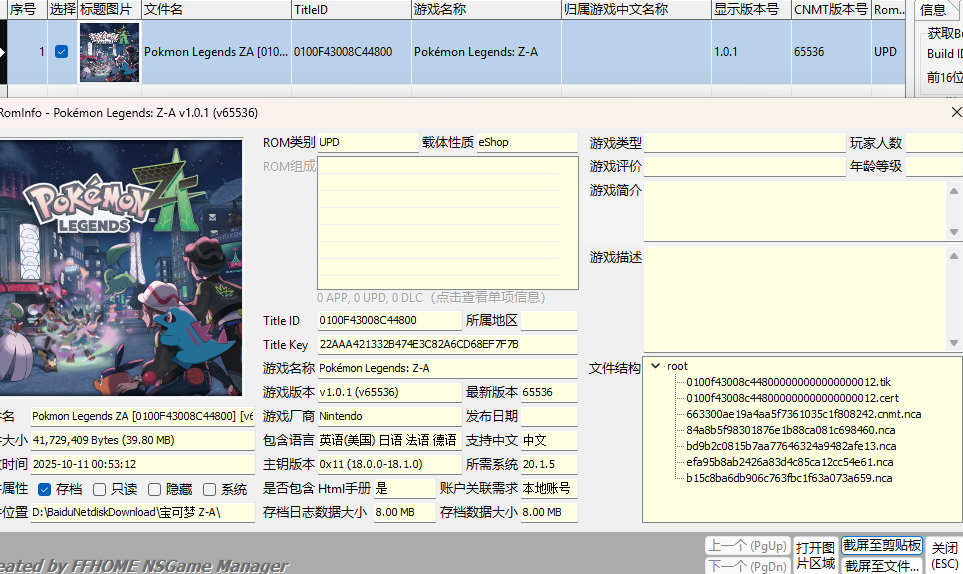
Task: Click 打开图片区域 open image area button
Action: (x=815, y=556)
